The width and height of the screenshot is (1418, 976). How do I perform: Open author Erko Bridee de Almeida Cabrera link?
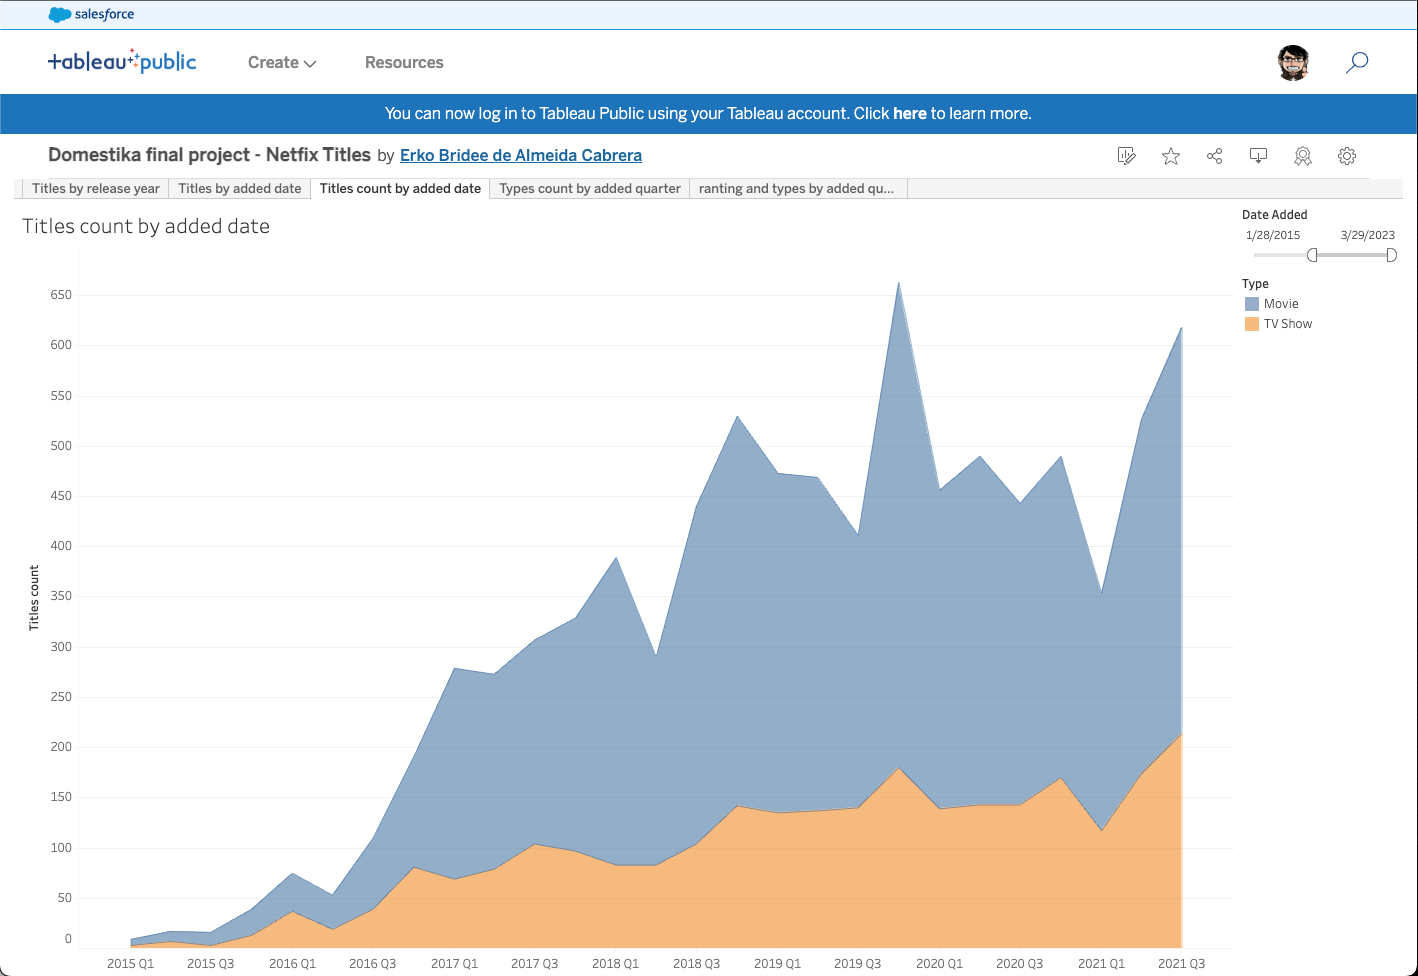pyautogui.click(x=521, y=155)
